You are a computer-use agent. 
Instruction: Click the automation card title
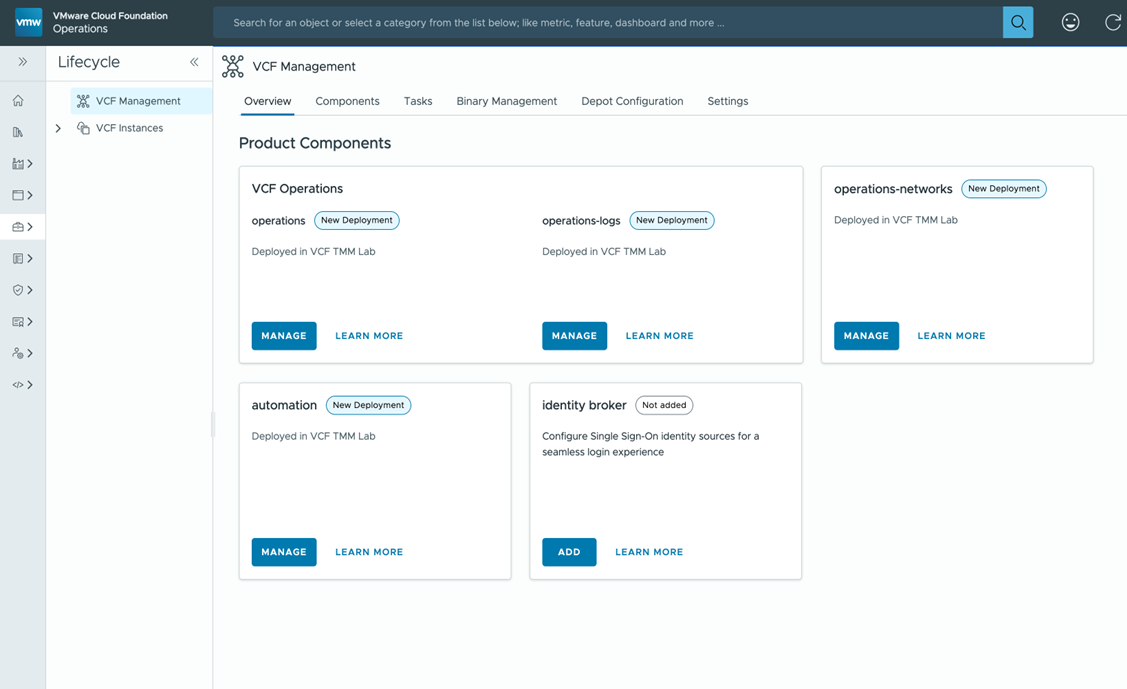(284, 405)
